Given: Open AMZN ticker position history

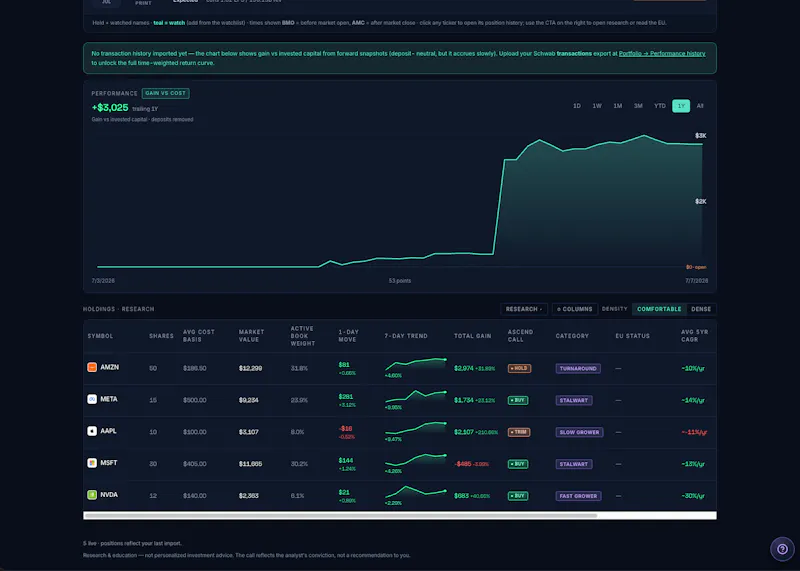Looking at the screenshot, I should point(110,367).
